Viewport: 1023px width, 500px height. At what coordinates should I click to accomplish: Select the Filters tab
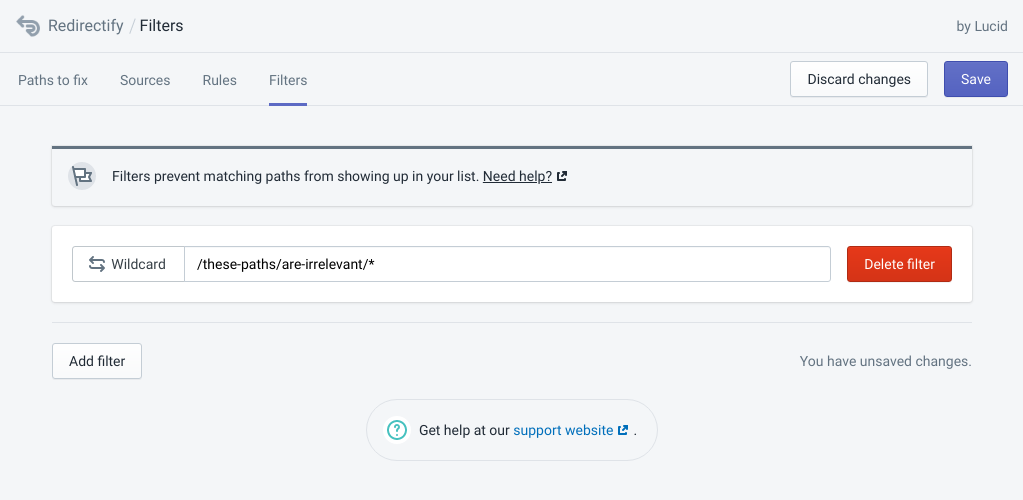pos(288,80)
